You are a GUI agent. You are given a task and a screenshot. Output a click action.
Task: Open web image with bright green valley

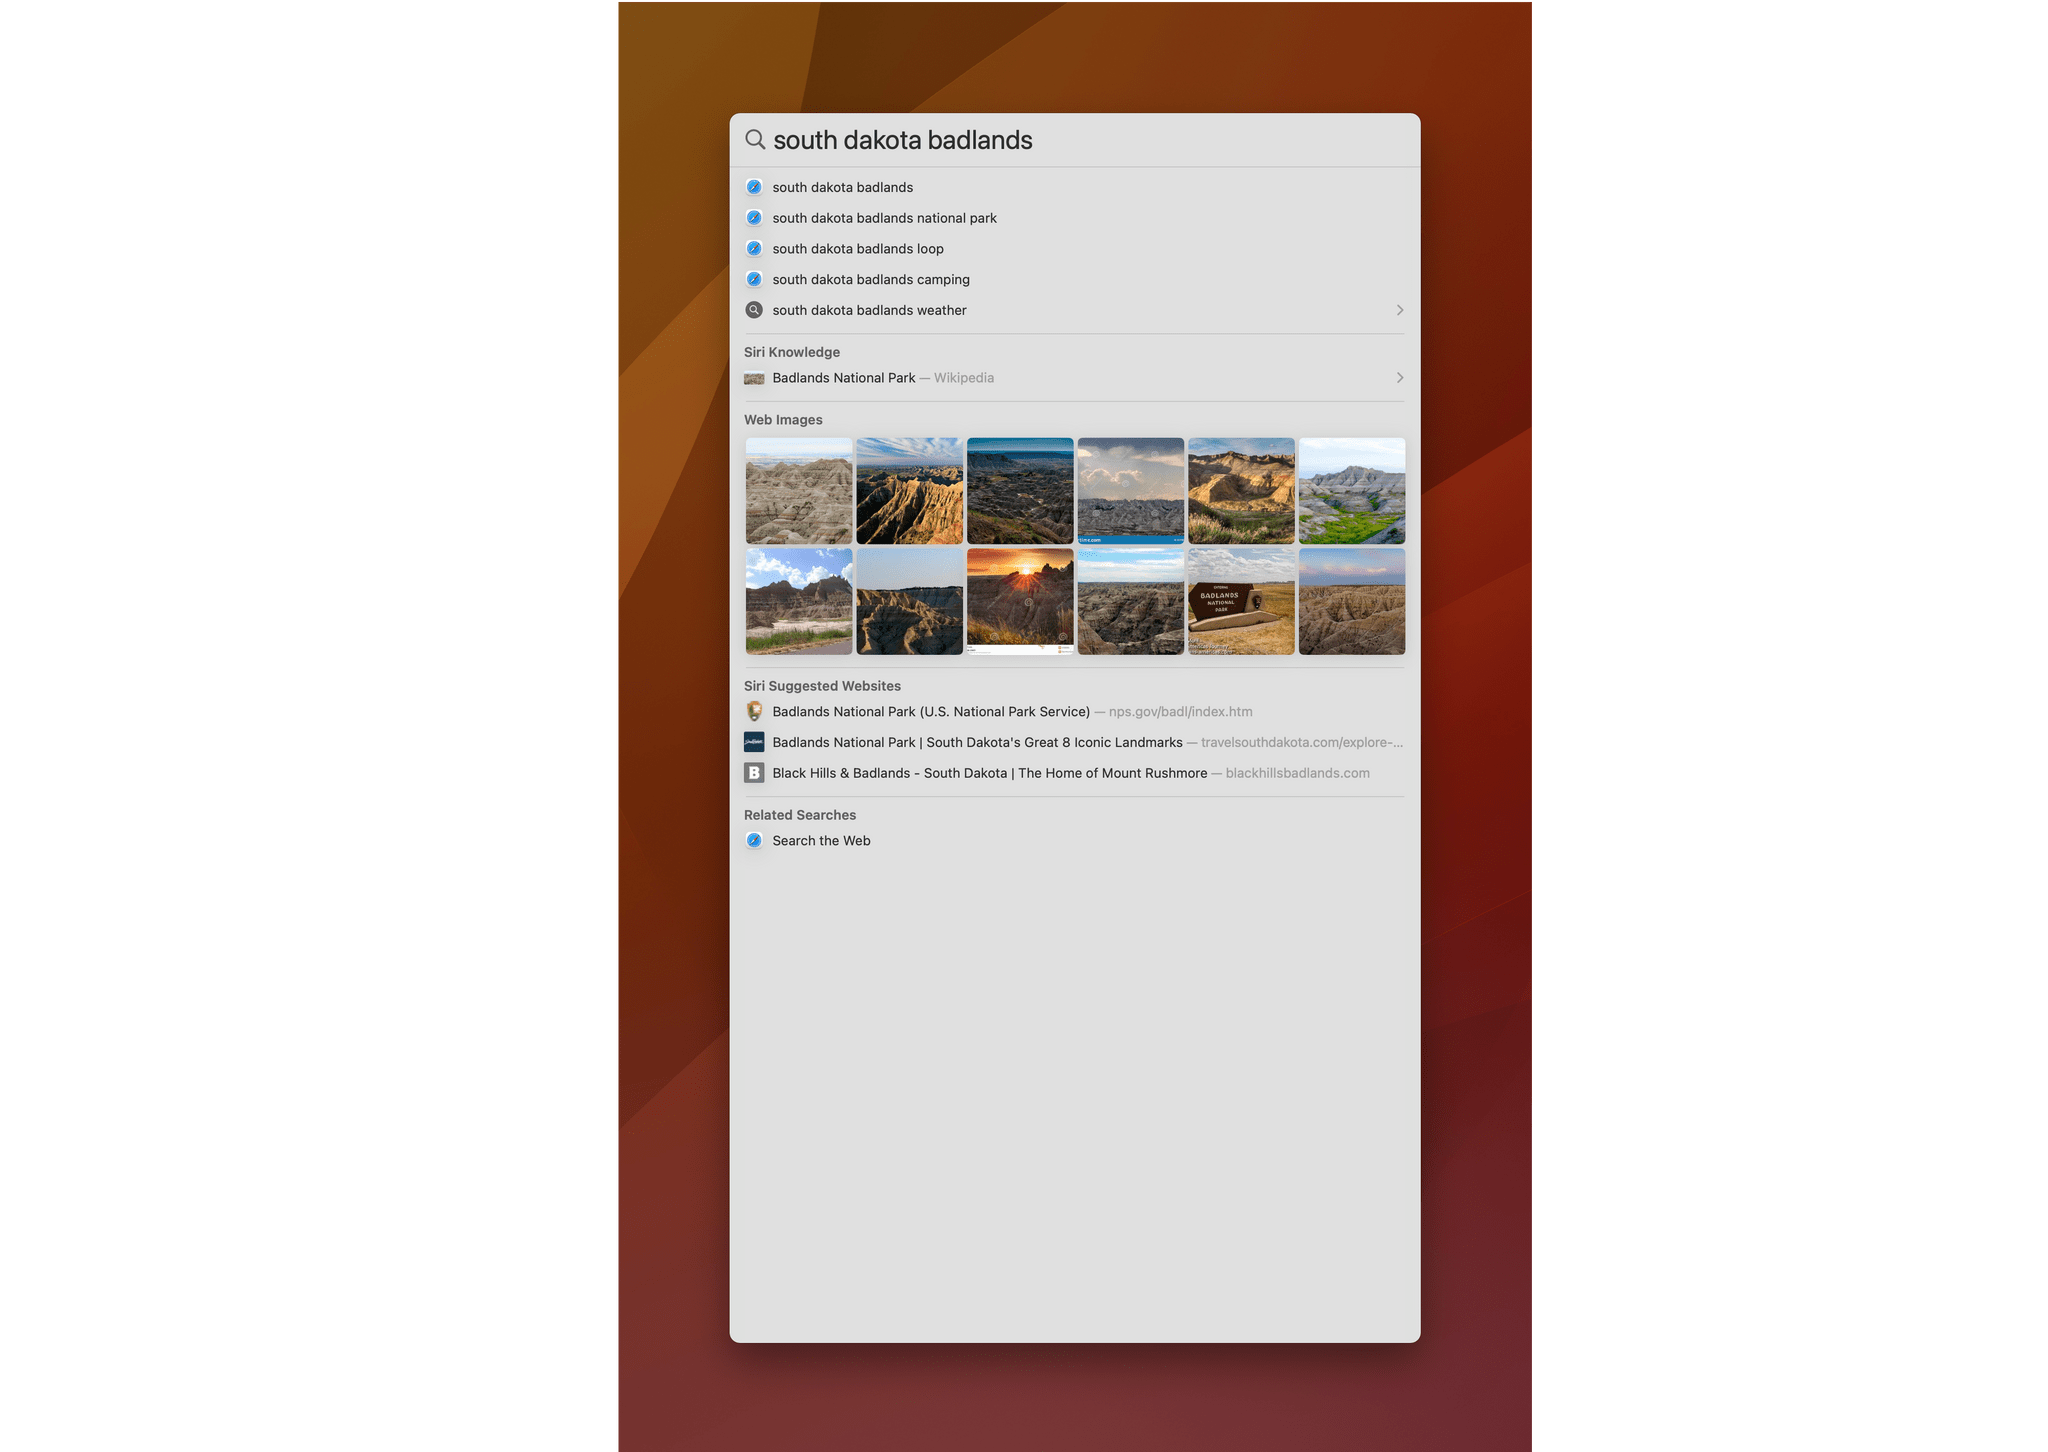point(1352,491)
